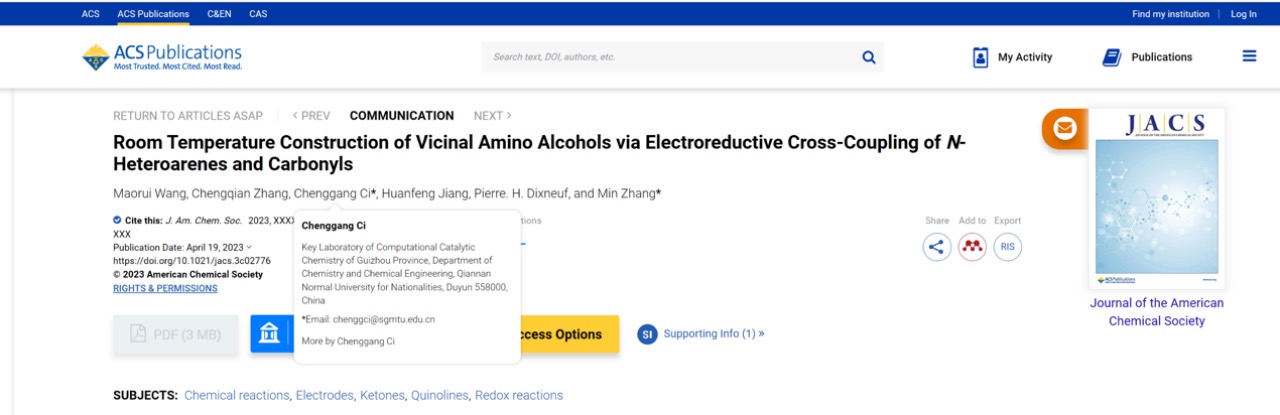The width and height of the screenshot is (1280, 415).
Task: Click the Log In link
Action: (x=1244, y=14)
